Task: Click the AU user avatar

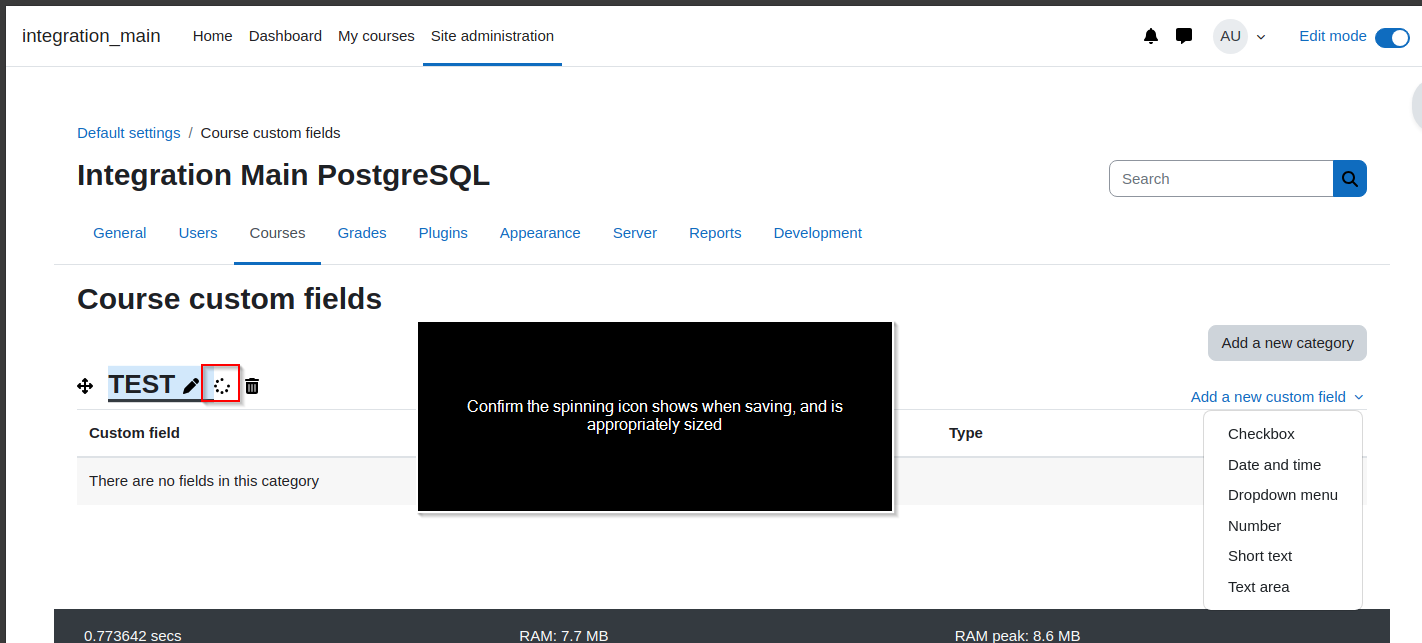Action: click(1230, 36)
